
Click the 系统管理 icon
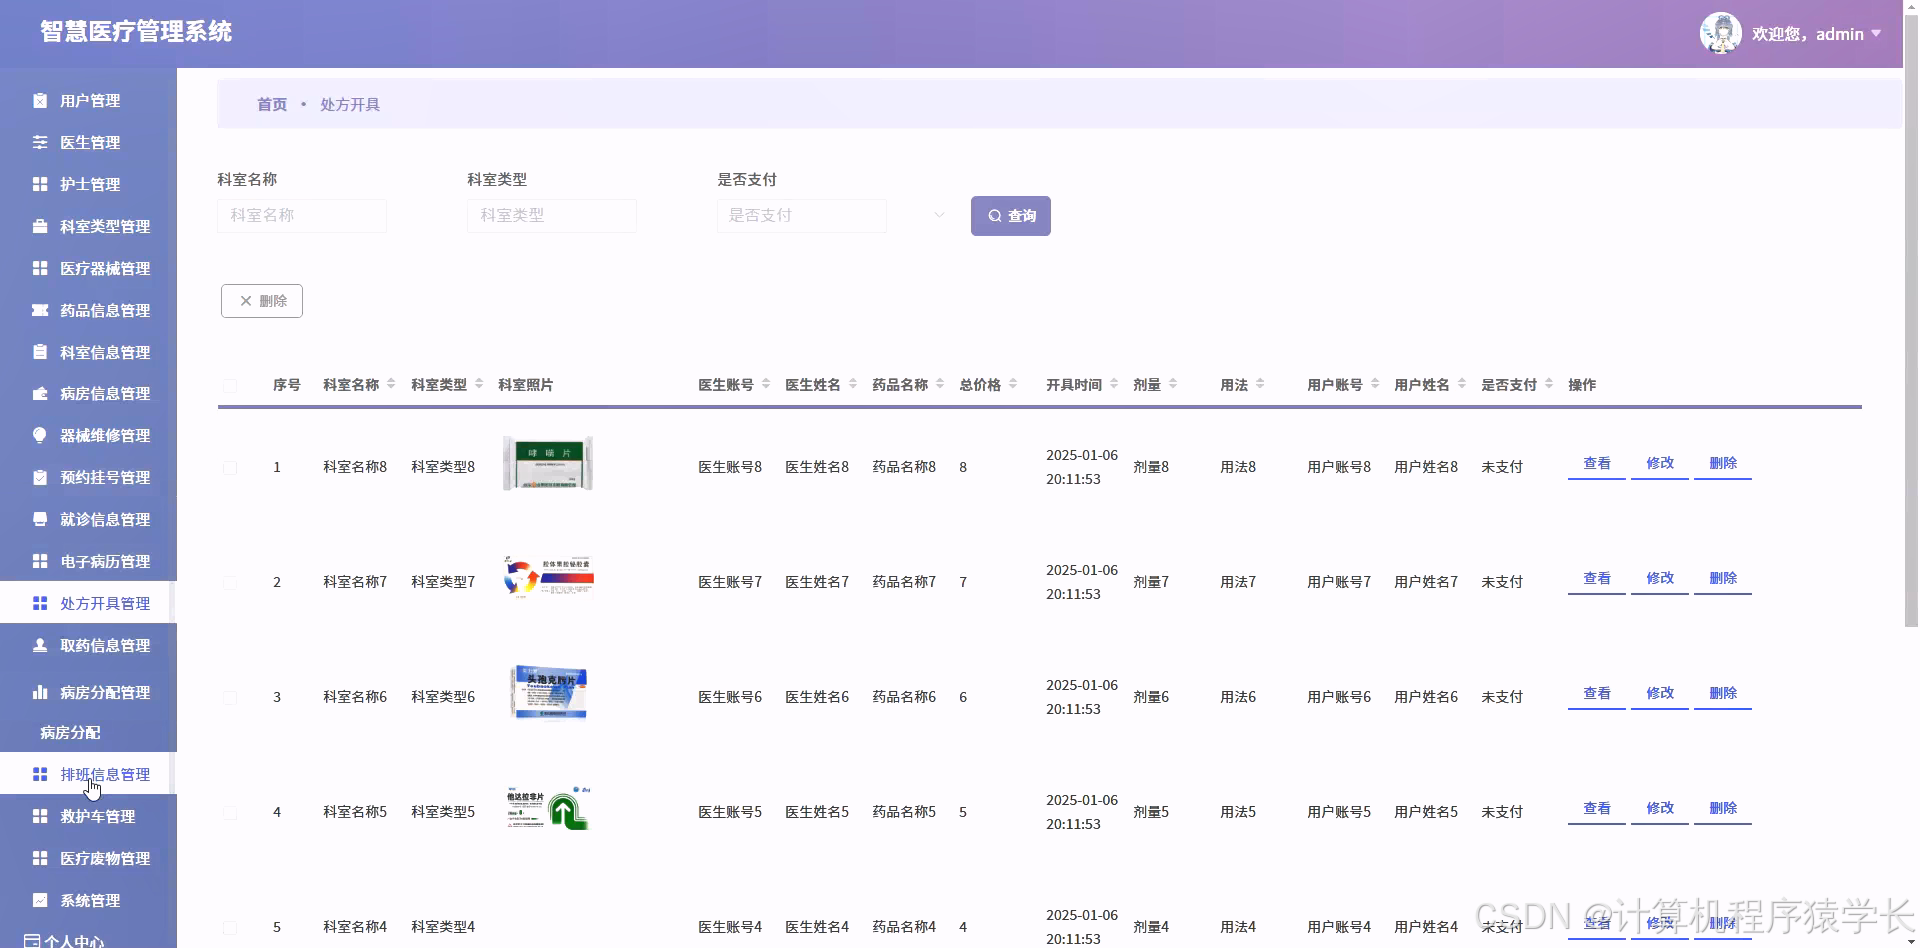click(x=40, y=900)
